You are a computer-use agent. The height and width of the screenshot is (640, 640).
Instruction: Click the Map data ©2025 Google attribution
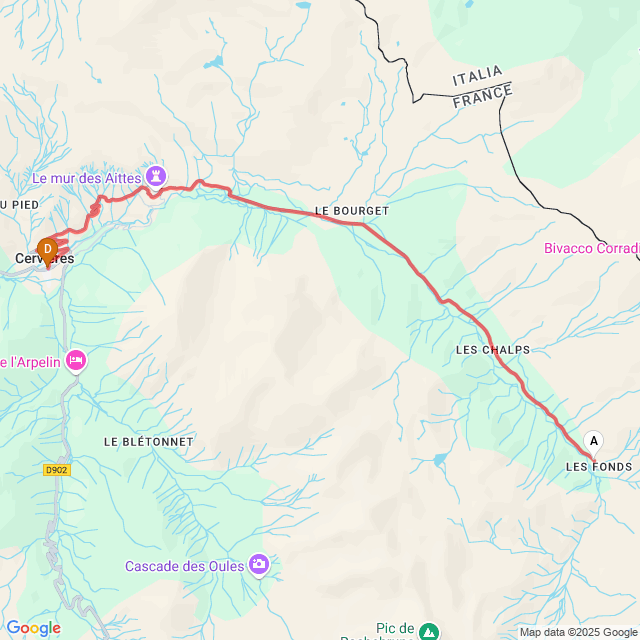point(578,632)
